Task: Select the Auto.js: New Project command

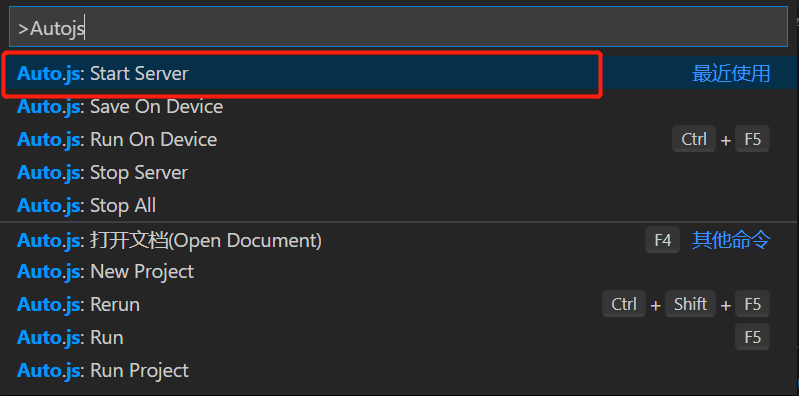Action: point(398,271)
